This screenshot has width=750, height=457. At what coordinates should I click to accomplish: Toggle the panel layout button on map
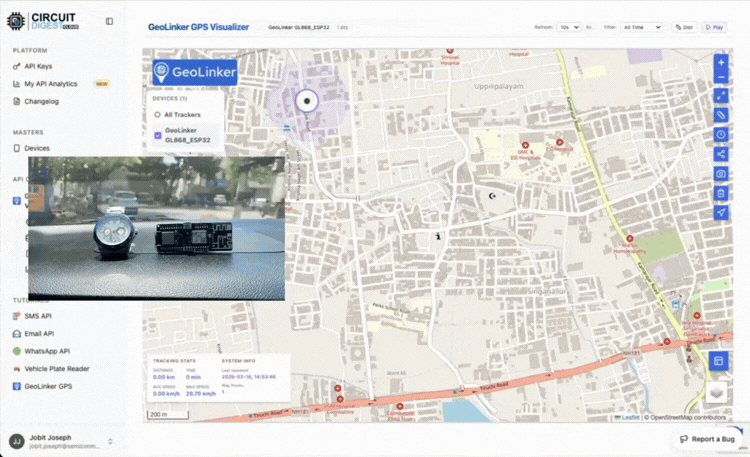point(718,361)
